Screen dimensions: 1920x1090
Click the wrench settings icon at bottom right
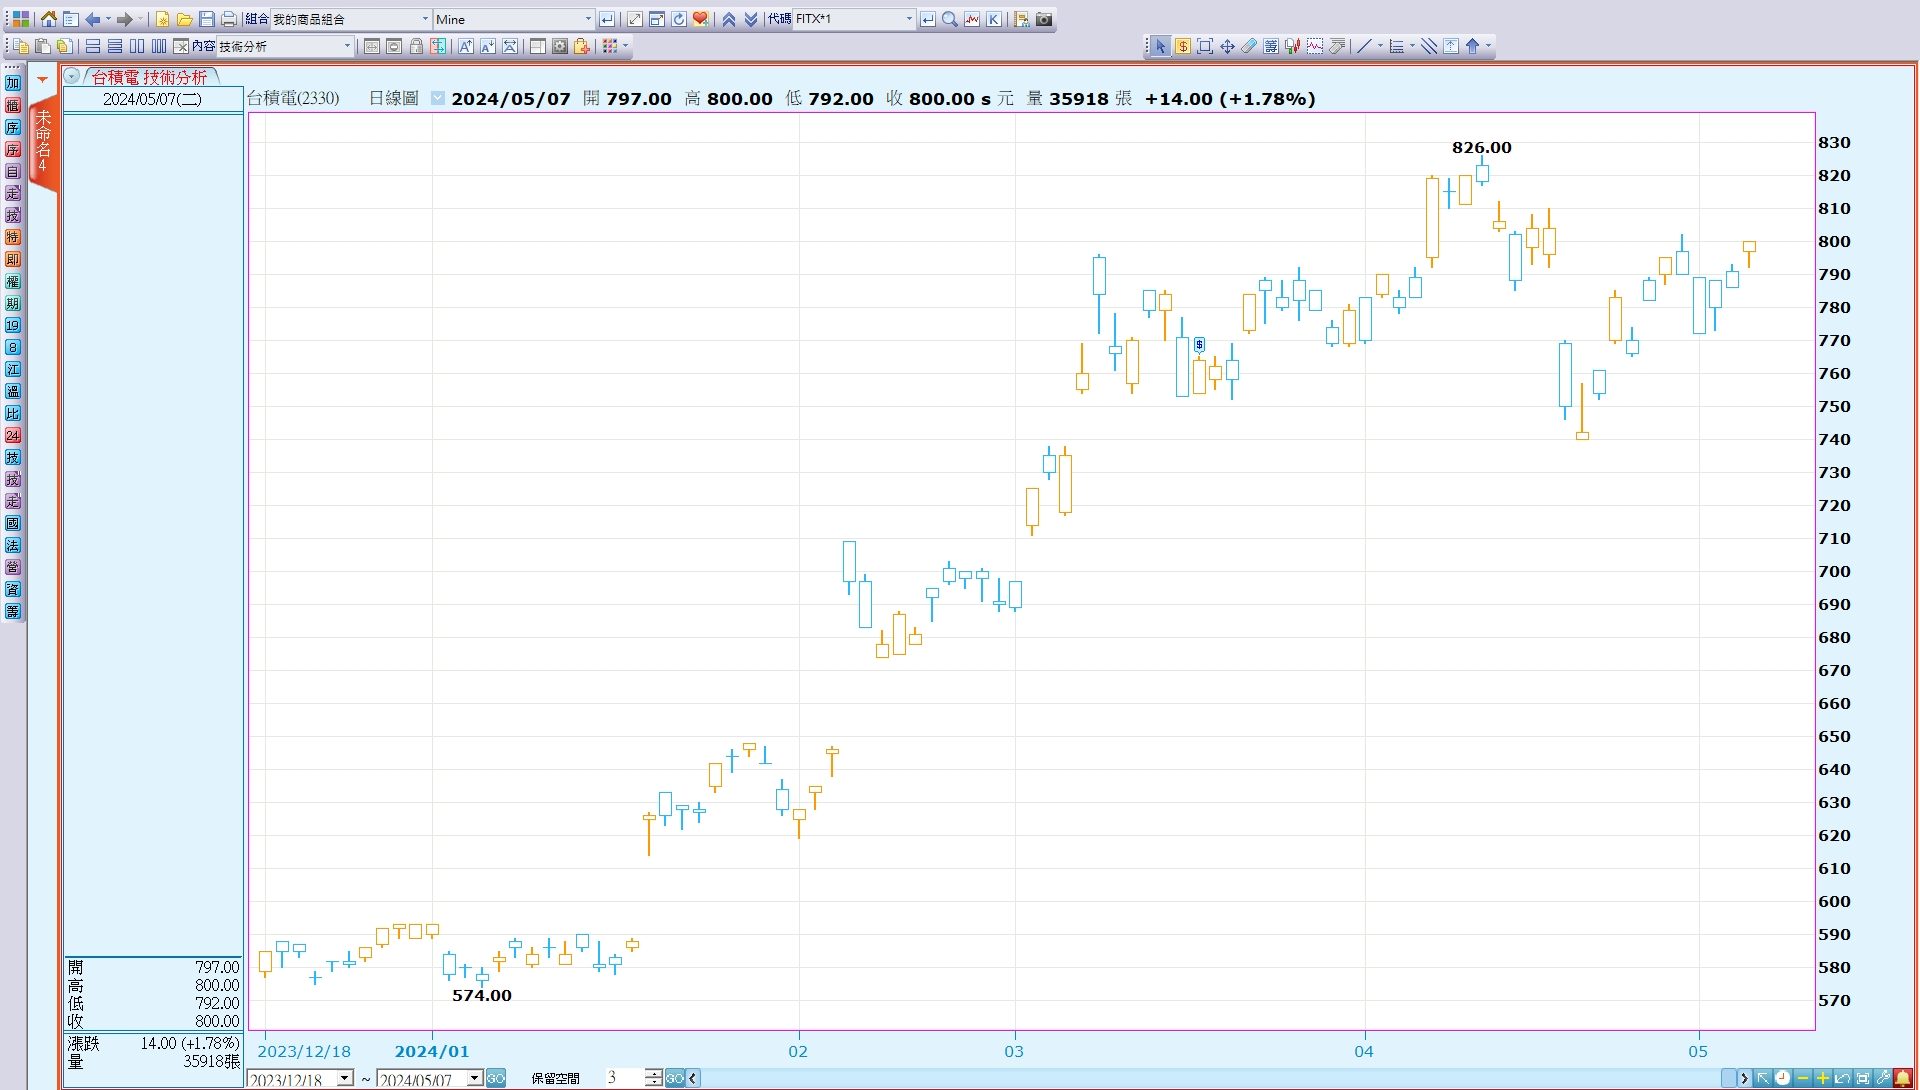click(1883, 1078)
